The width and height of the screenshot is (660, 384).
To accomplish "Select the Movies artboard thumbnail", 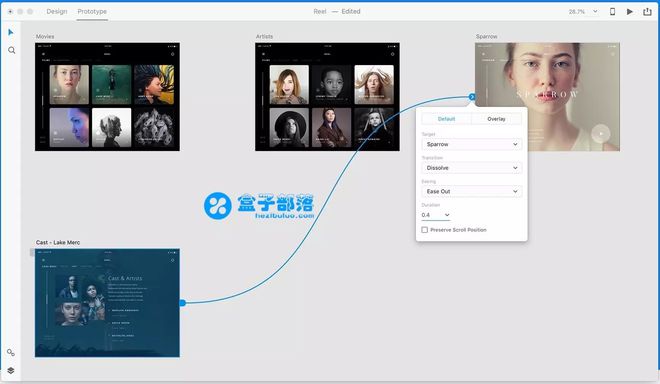I will tap(107, 97).
